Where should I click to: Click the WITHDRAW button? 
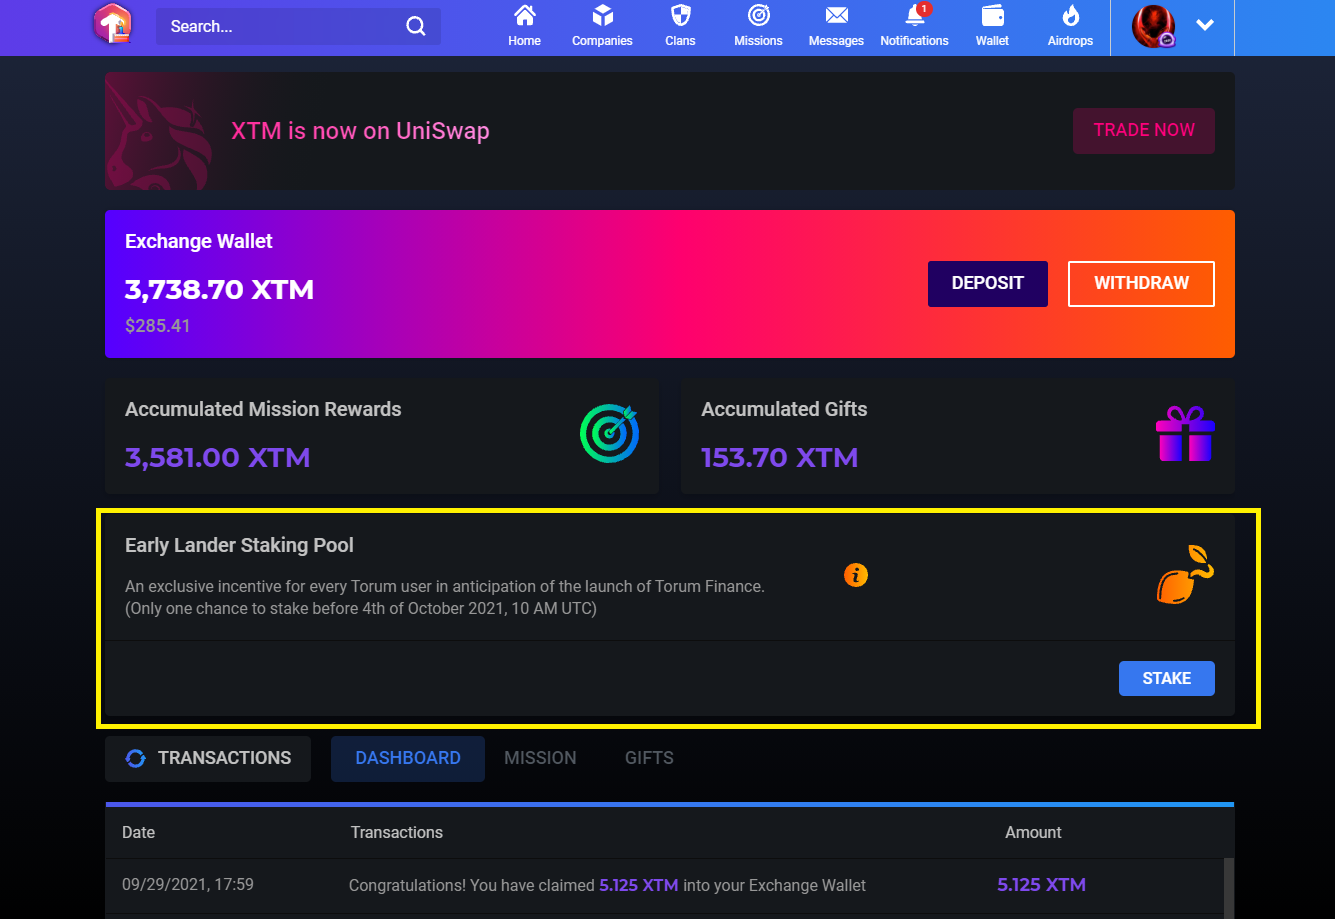click(1142, 284)
